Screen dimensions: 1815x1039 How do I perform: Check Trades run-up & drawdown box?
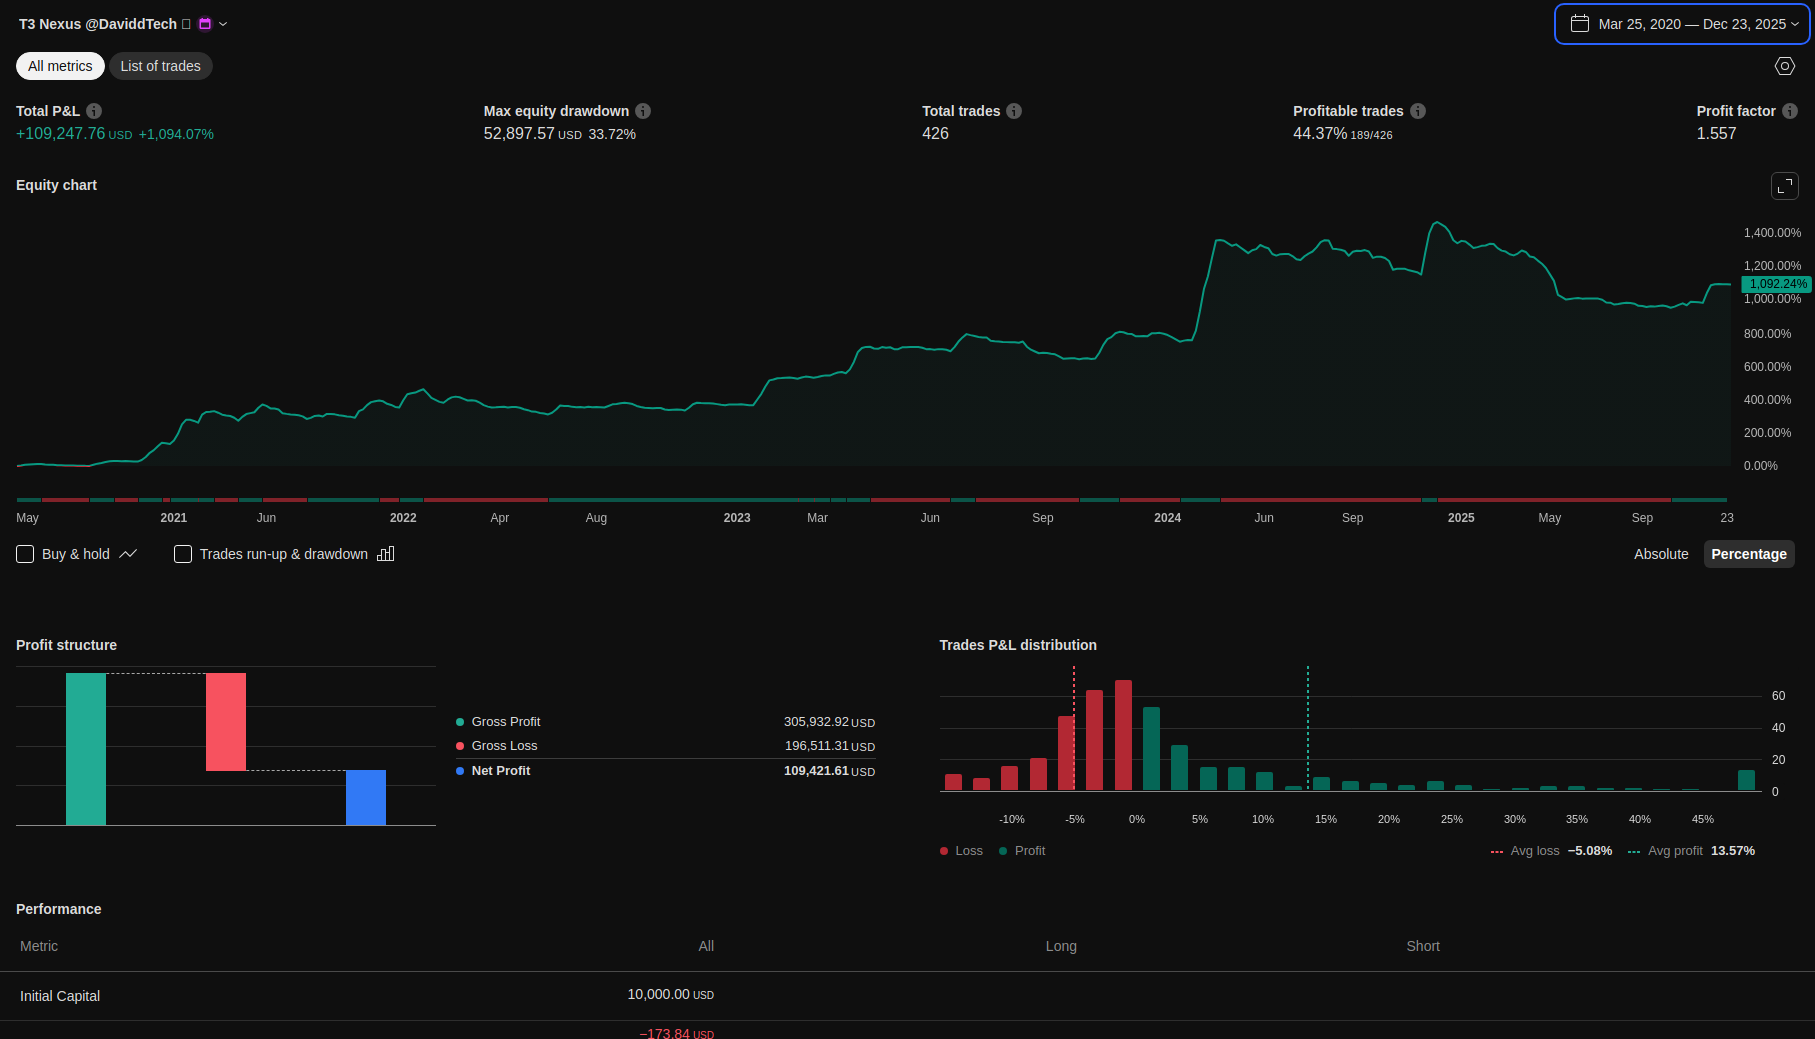point(183,554)
